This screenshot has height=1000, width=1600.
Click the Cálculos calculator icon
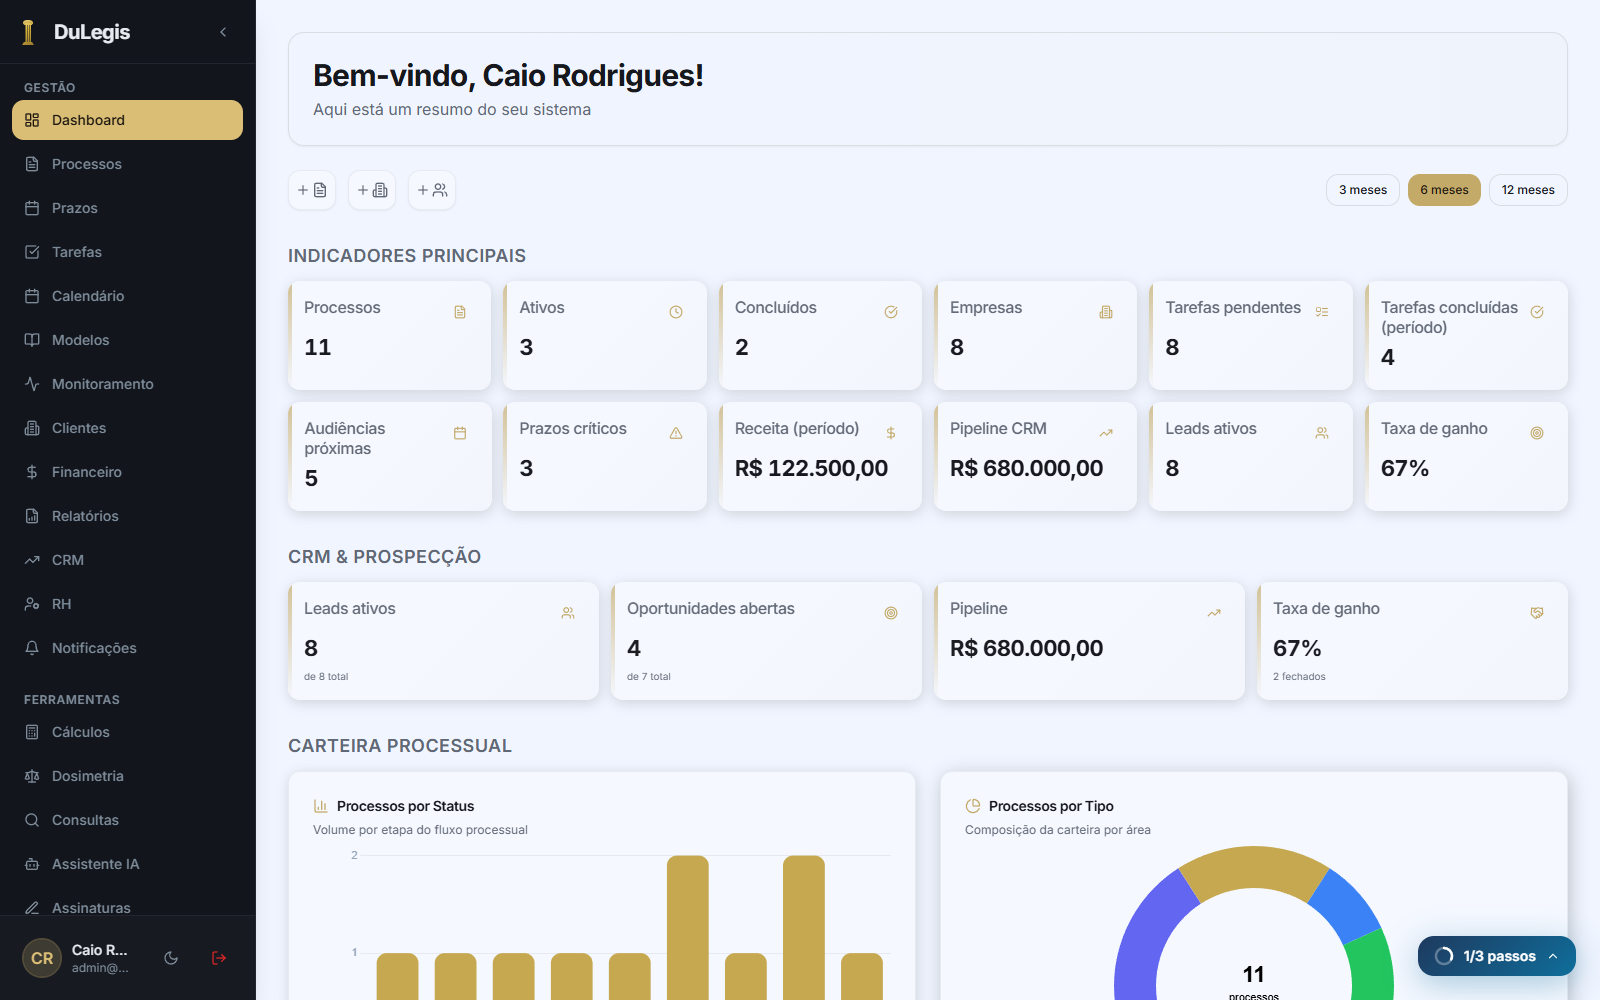coord(32,732)
